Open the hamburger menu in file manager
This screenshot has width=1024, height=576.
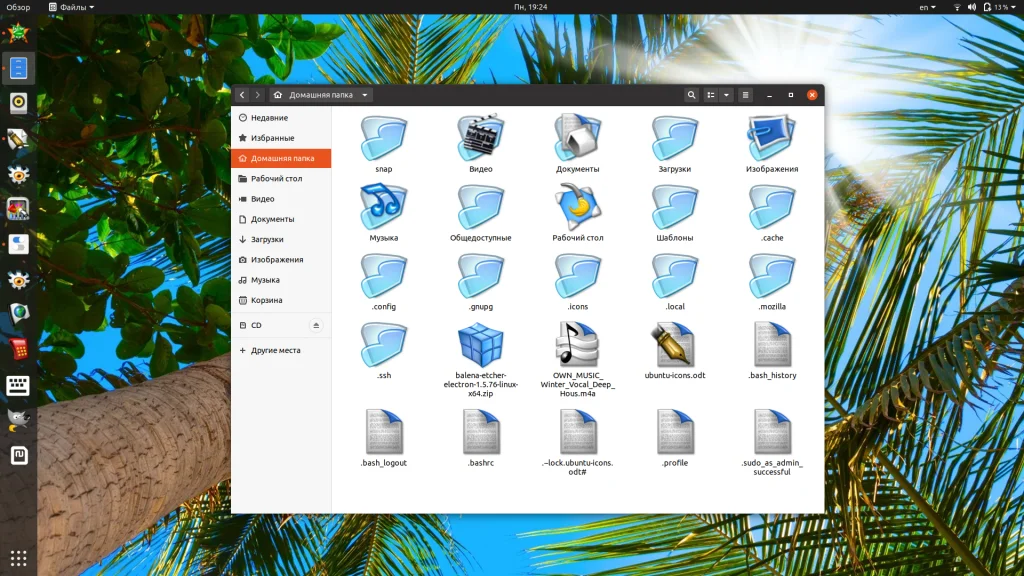(745, 95)
